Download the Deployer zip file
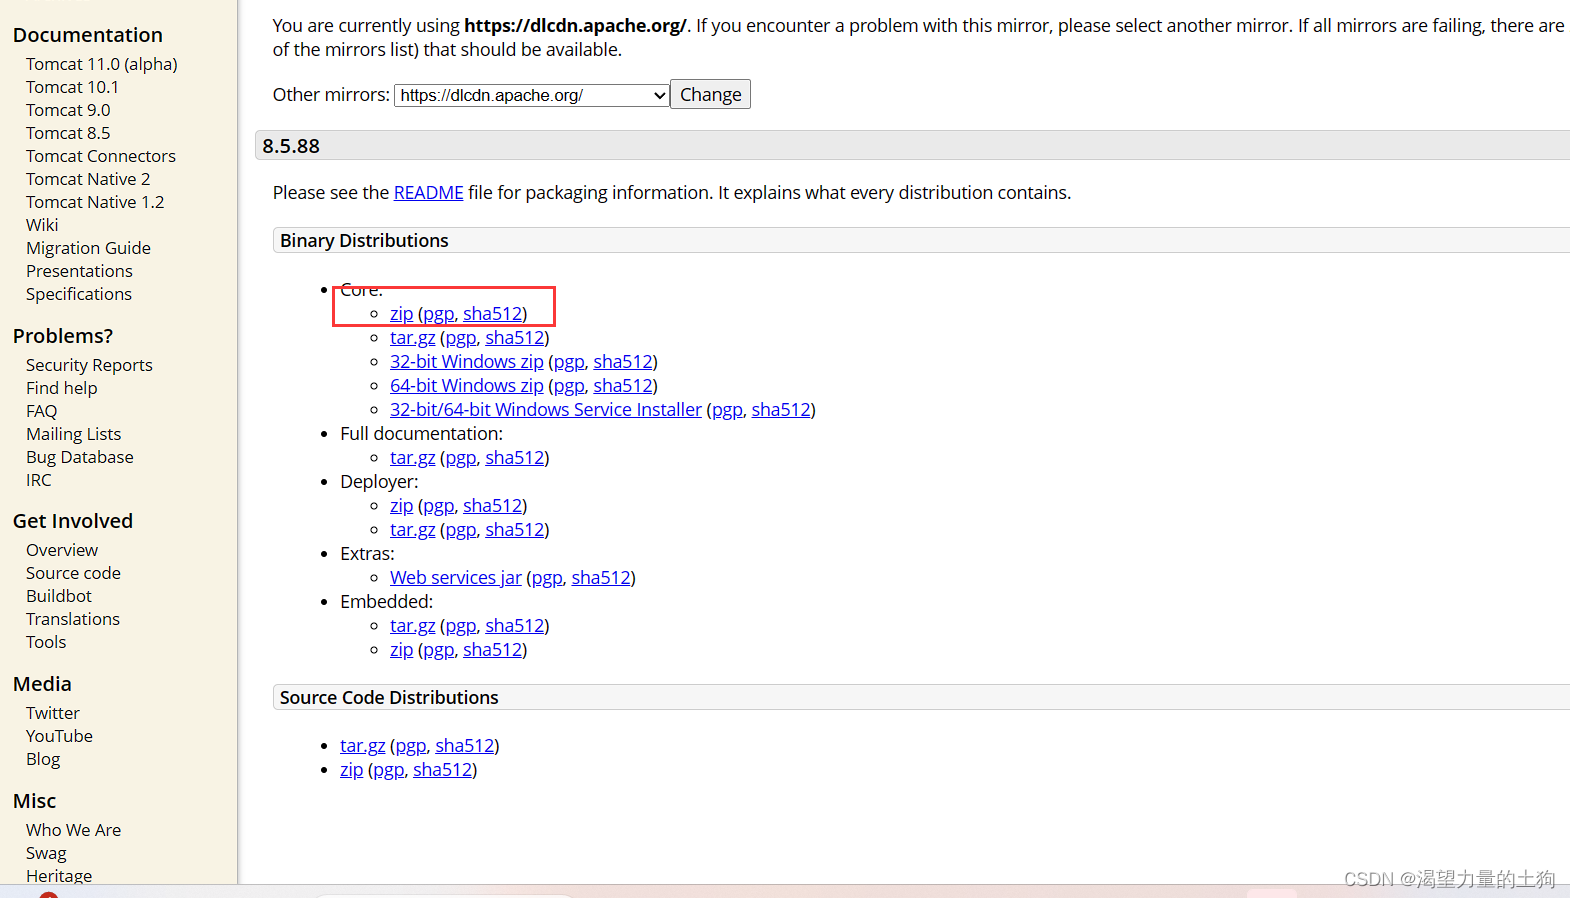 401,506
